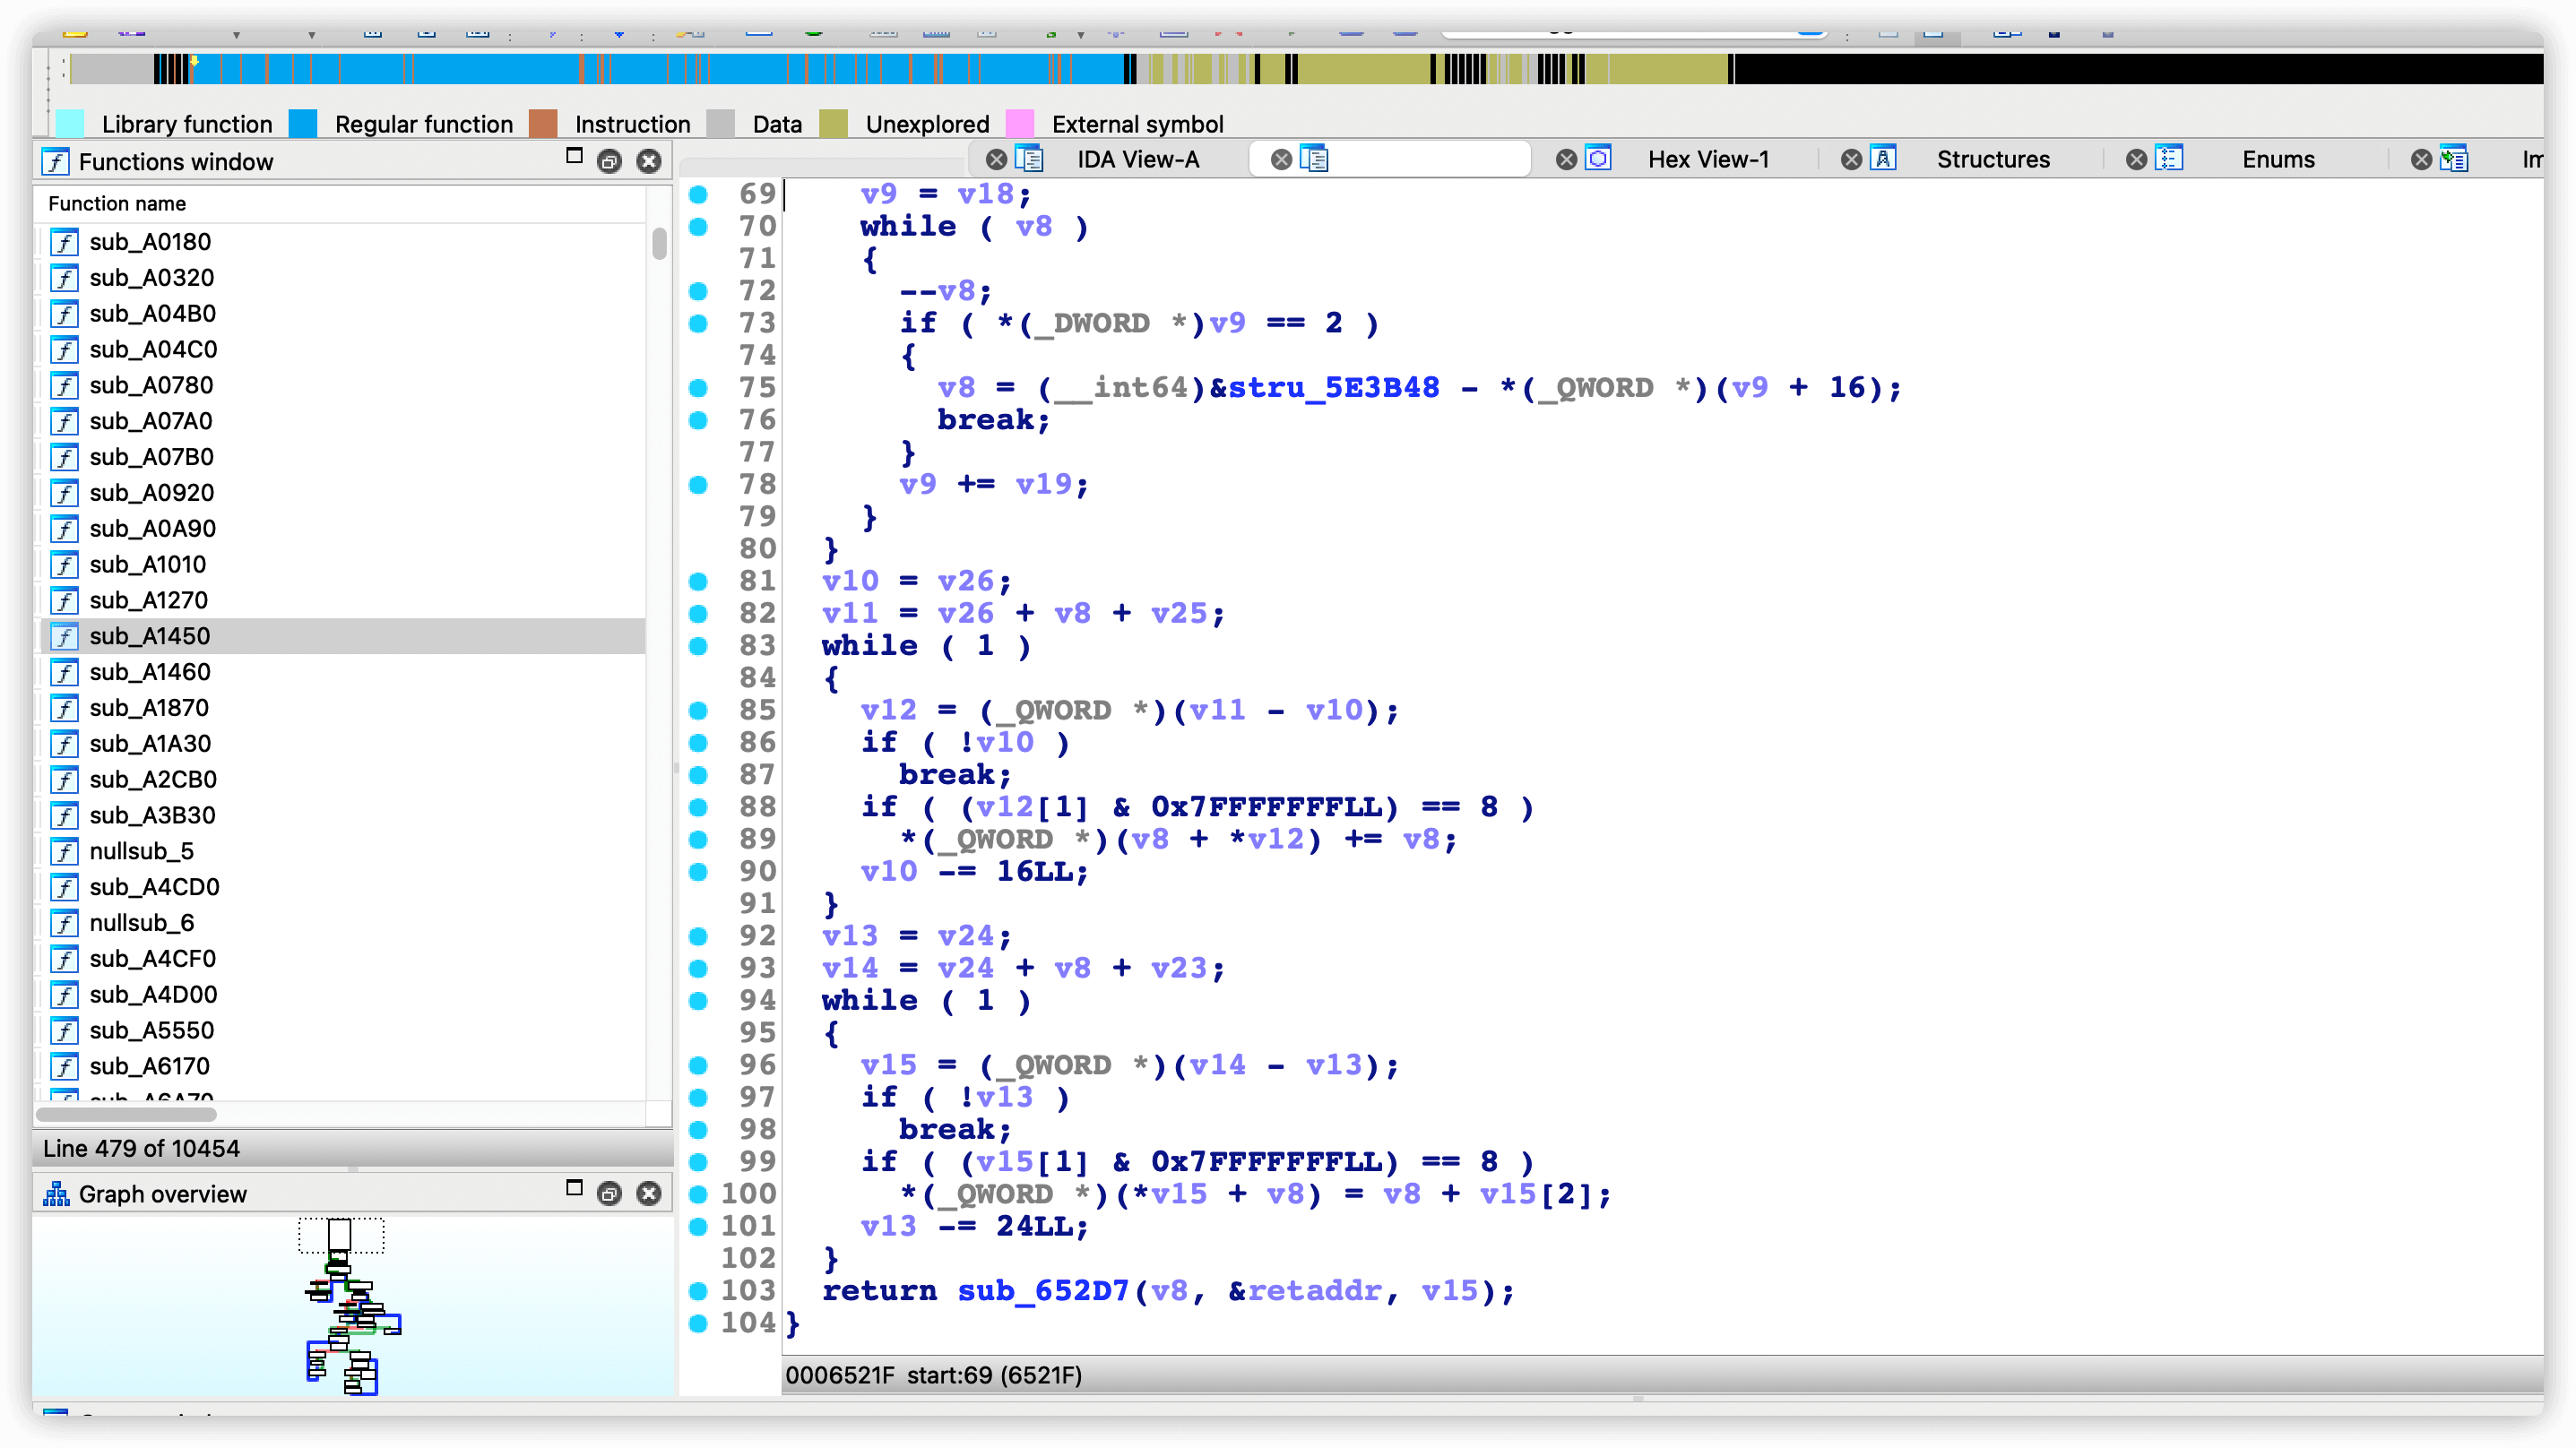Viewport: 2576px width, 1448px height.
Task: Open the Enums tab
Action: coord(2278,159)
